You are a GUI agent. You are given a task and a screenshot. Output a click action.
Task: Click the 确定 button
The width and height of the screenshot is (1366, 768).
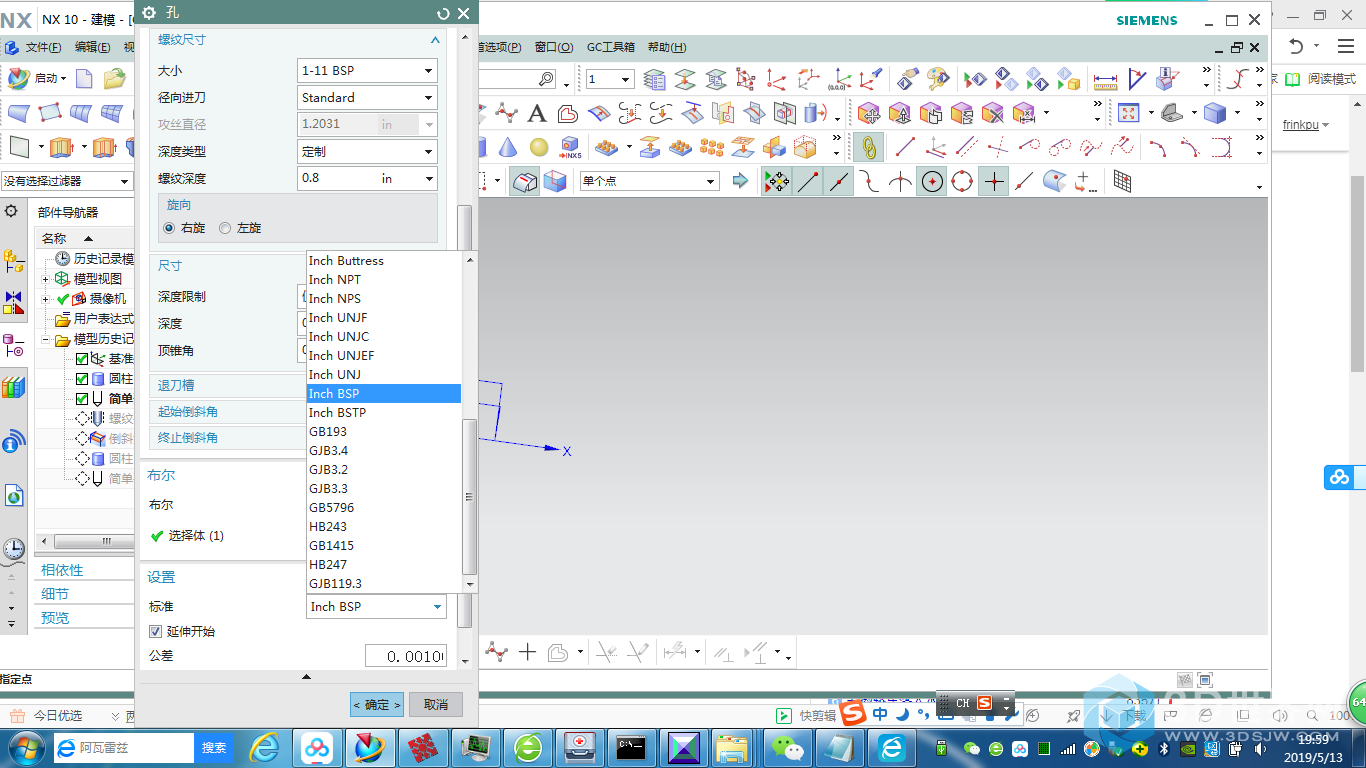coord(377,705)
